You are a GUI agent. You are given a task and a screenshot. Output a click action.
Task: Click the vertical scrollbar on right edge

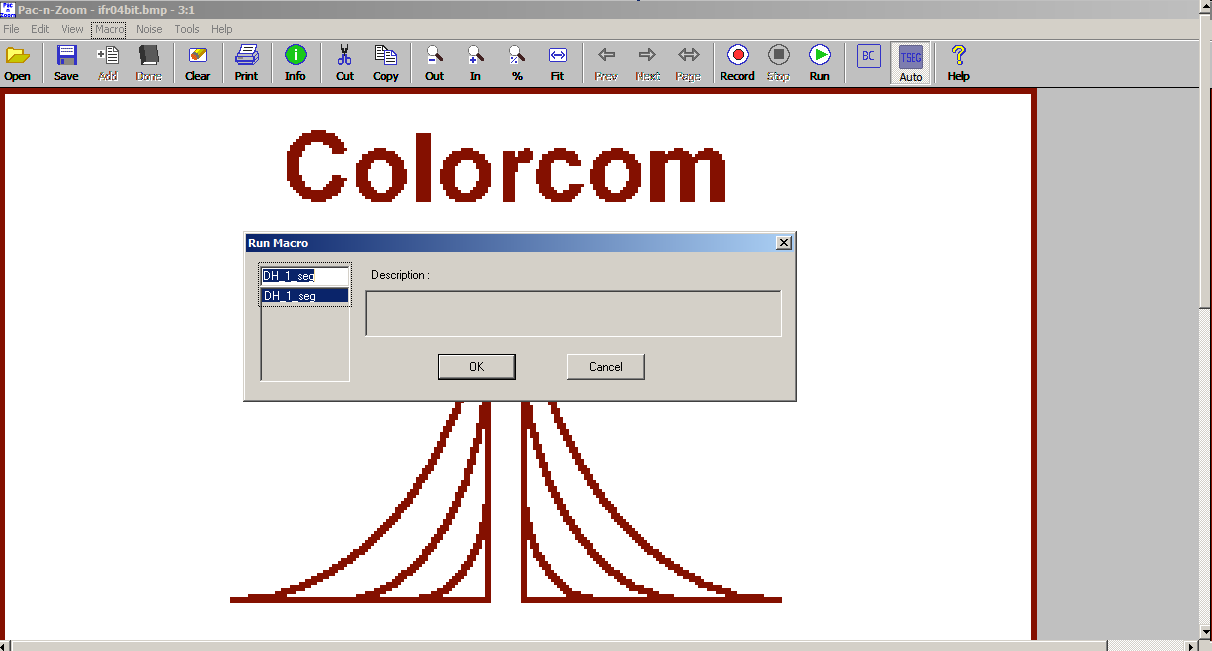[1206, 320]
